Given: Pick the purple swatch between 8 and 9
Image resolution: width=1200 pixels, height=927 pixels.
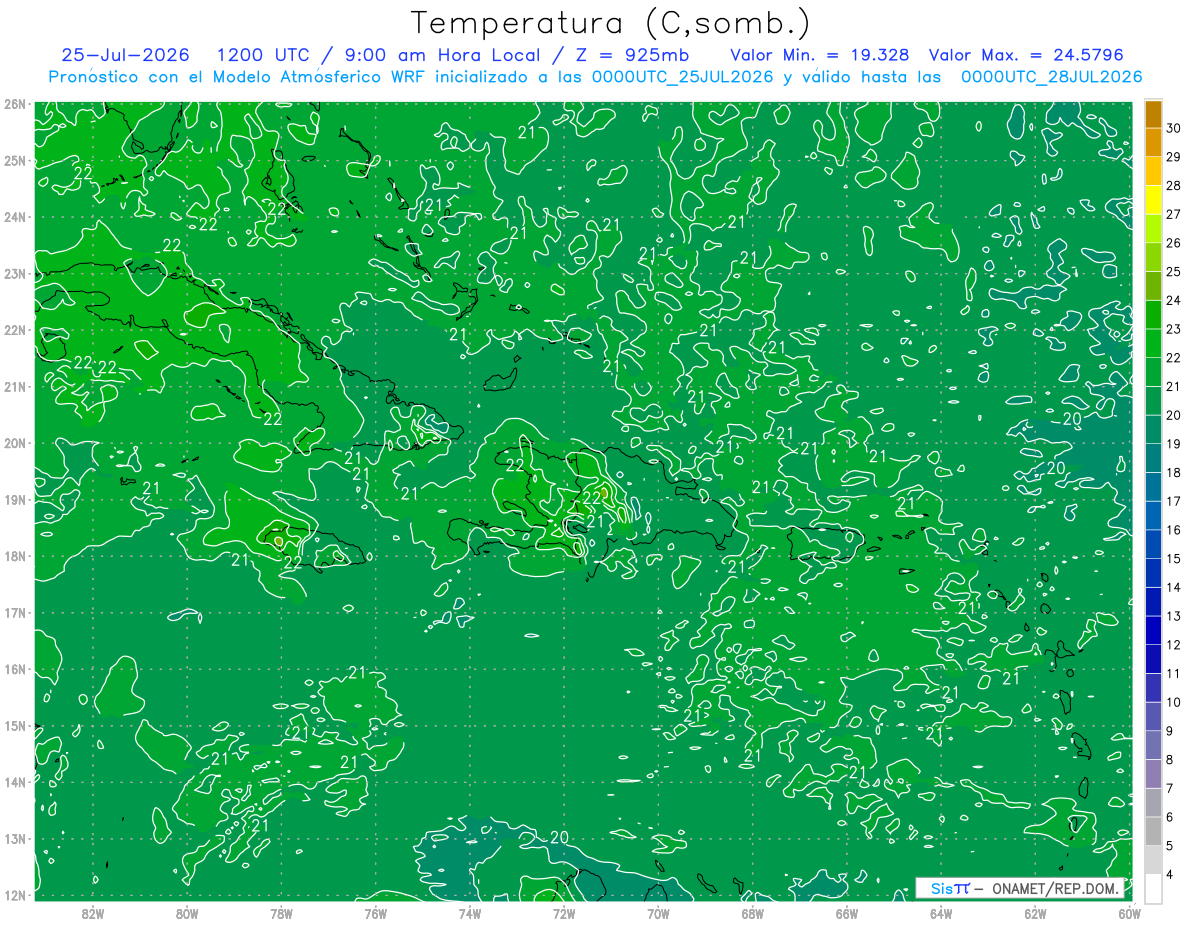Looking at the screenshot, I should [x=1153, y=745].
